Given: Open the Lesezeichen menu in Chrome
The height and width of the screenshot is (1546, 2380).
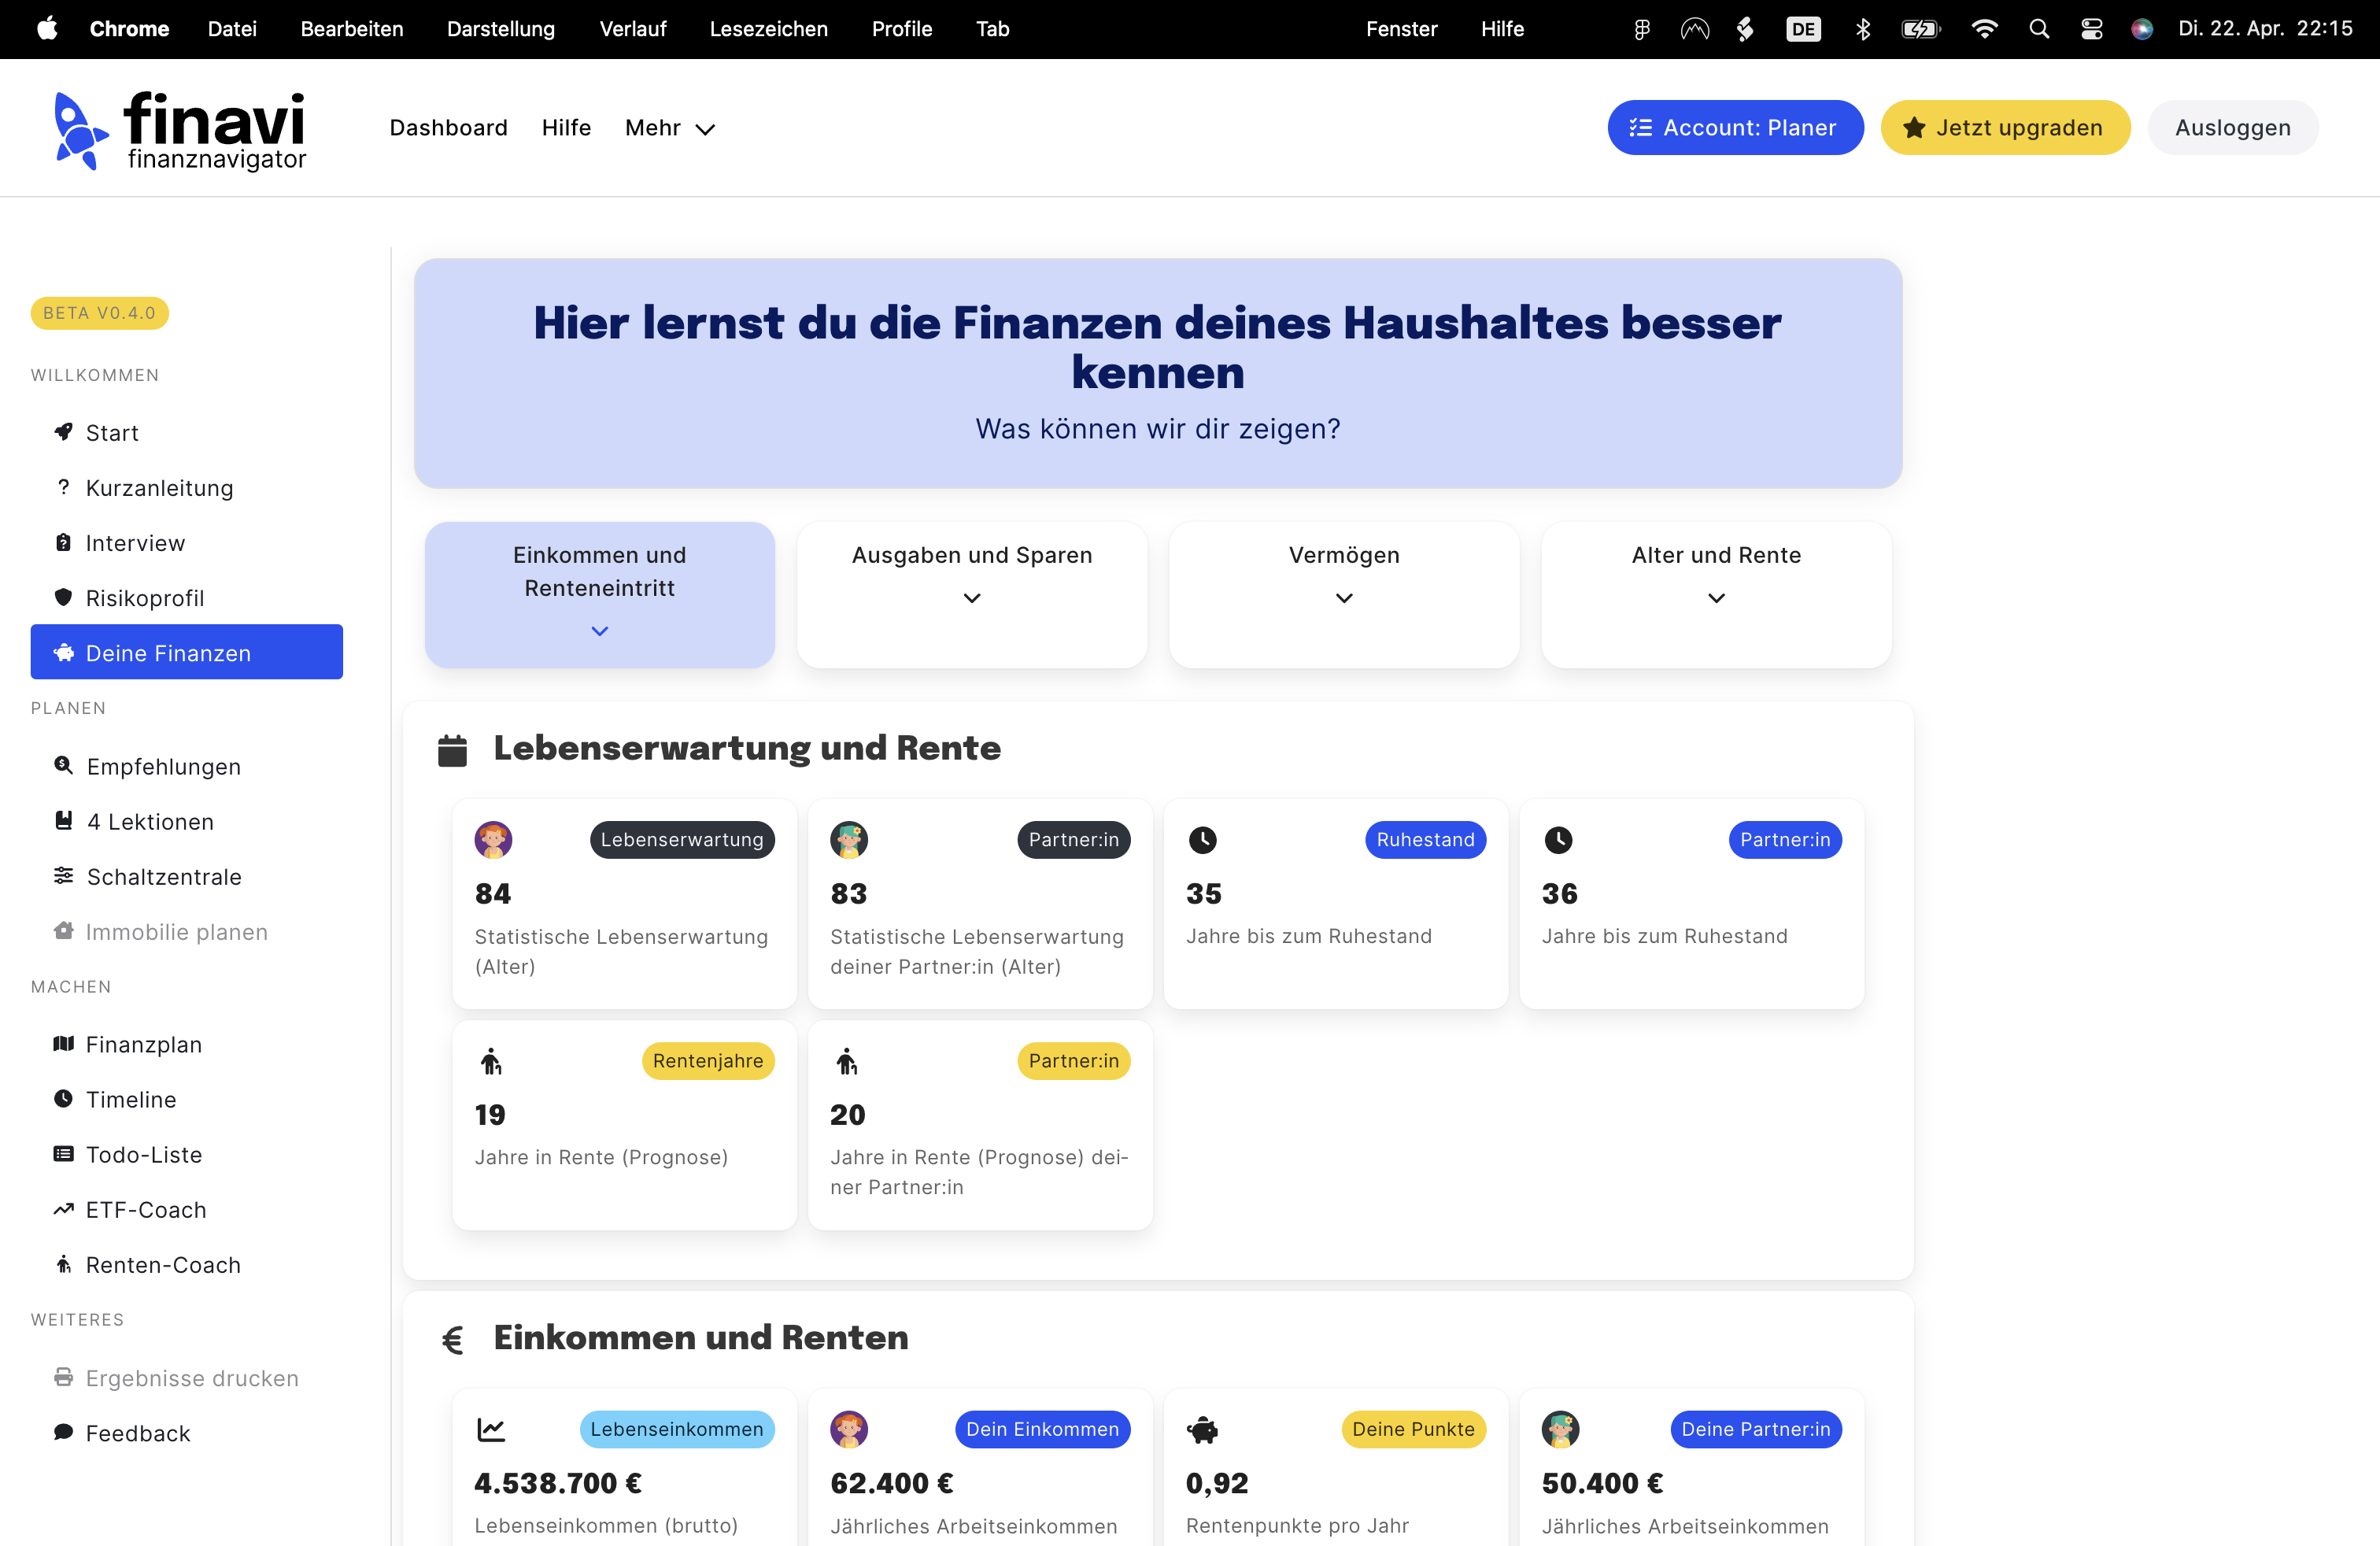Looking at the screenshot, I should [x=768, y=29].
